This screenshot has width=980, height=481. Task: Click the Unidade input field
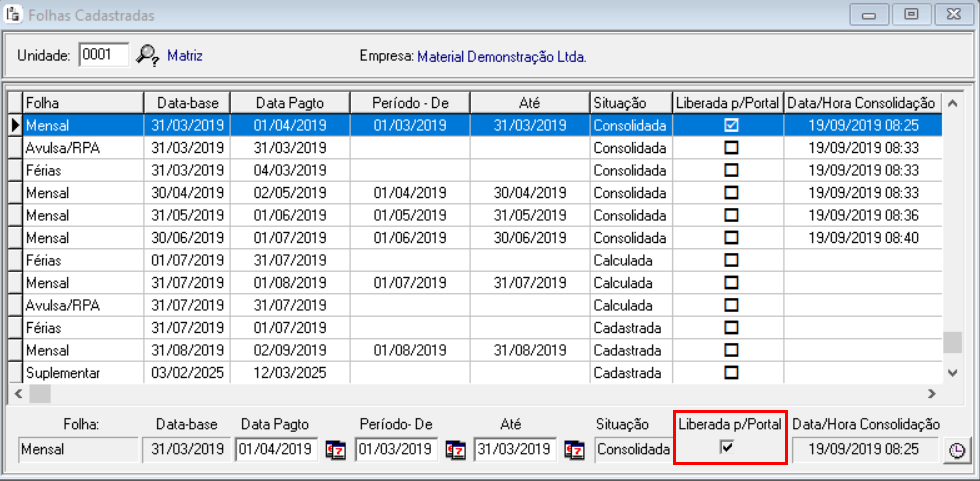tap(104, 55)
